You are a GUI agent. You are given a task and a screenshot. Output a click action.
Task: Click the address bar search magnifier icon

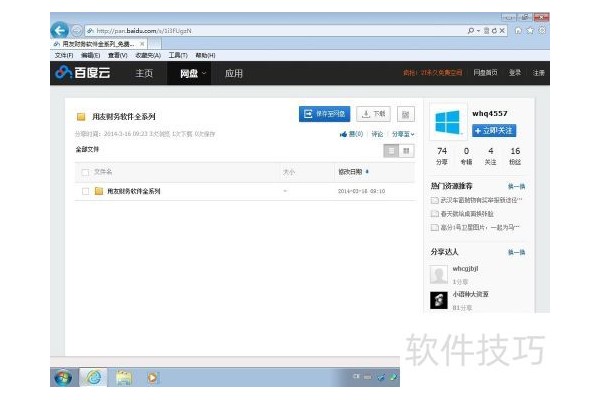[x=471, y=31]
